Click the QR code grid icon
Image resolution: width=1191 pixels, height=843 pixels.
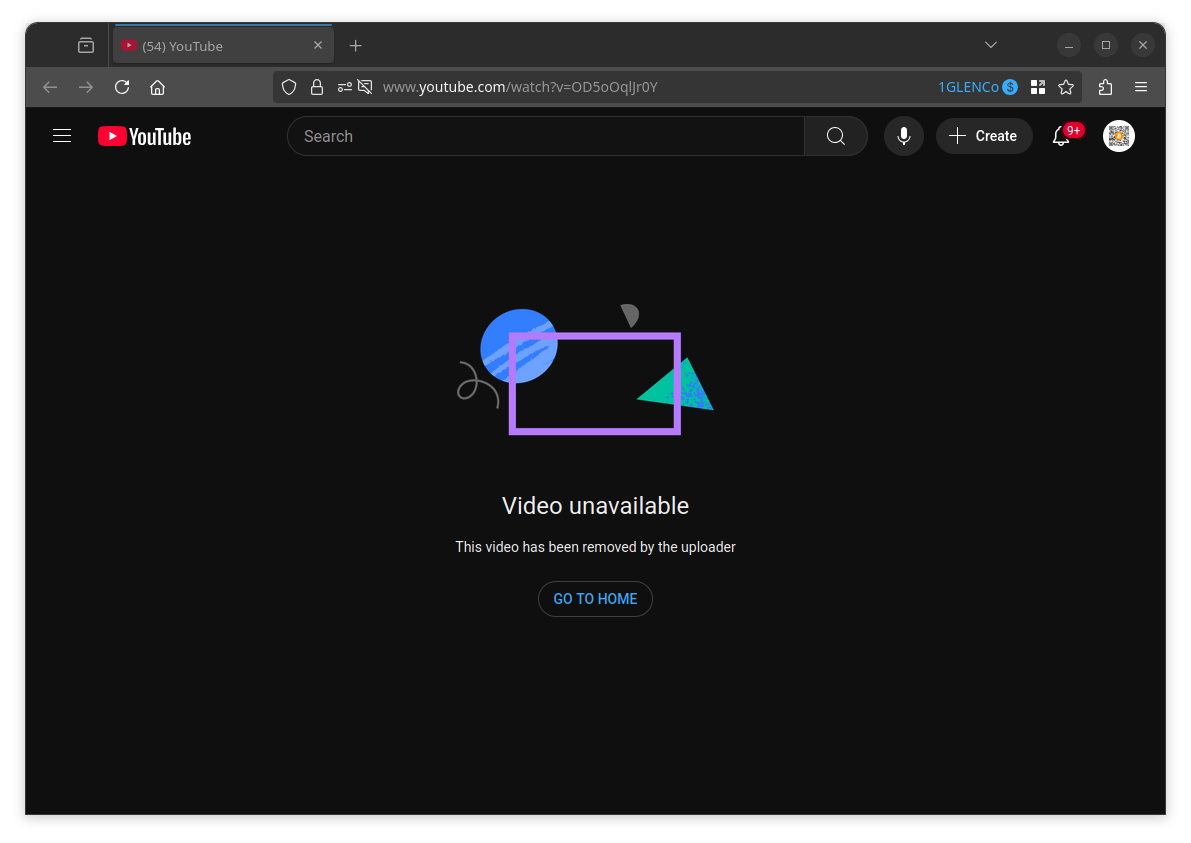1038,87
